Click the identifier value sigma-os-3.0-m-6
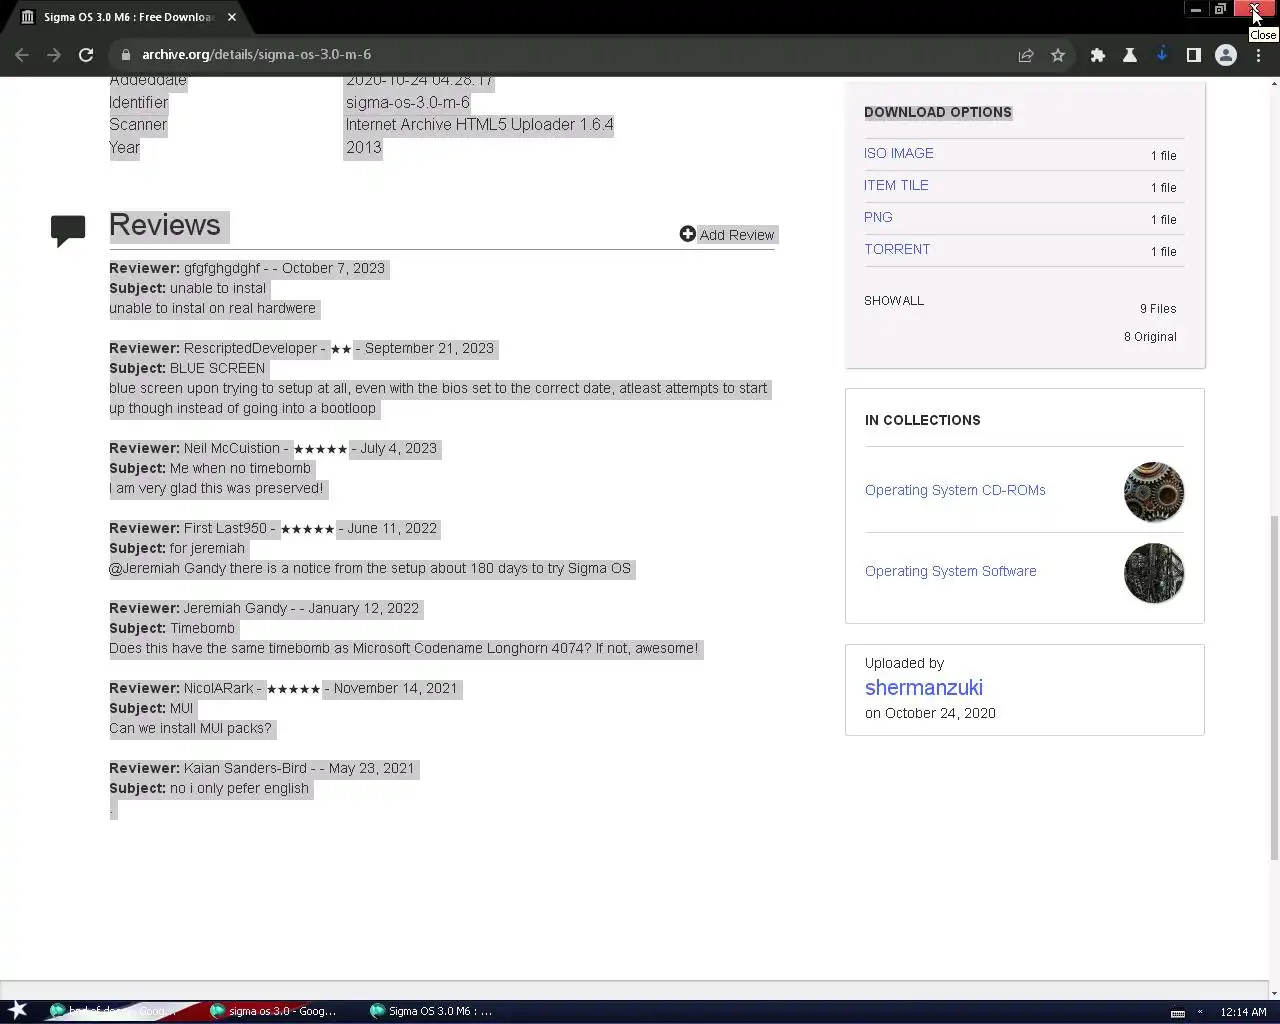 point(407,102)
